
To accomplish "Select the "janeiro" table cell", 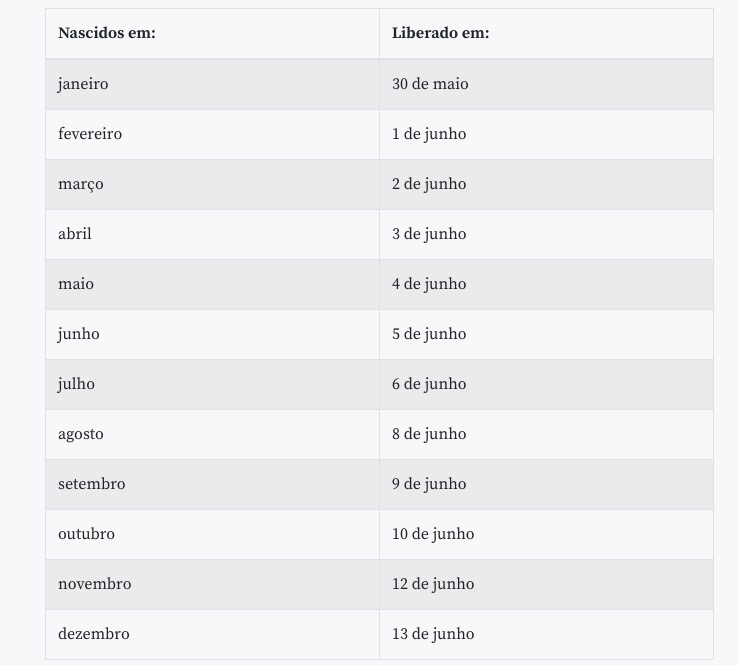I will point(83,84).
